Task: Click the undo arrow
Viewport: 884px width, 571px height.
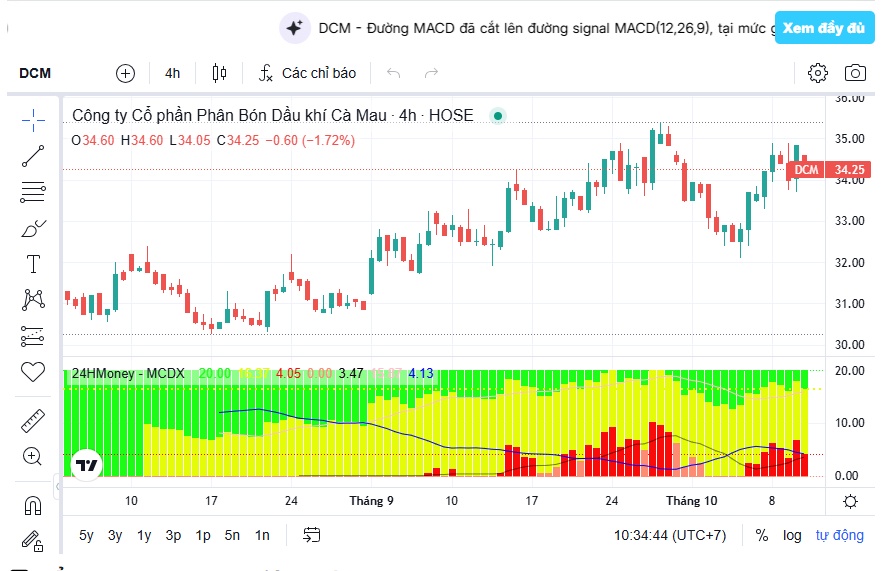Action: (x=394, y=73)
